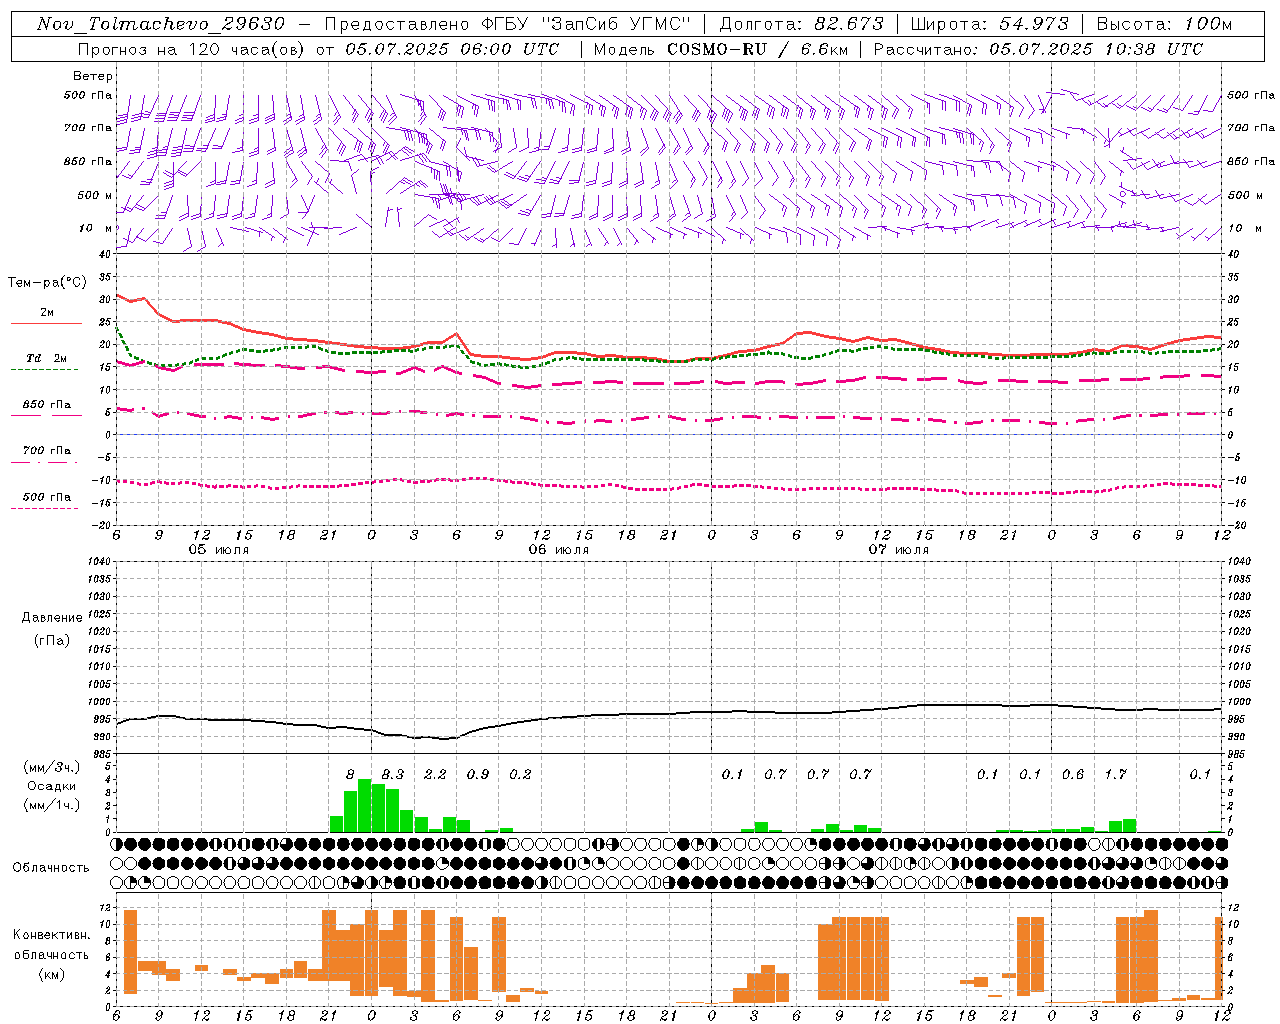Screen dimensions: 1280x1024
Task: Click the (гПа) unit label under Давление
Action: [52, 641]
